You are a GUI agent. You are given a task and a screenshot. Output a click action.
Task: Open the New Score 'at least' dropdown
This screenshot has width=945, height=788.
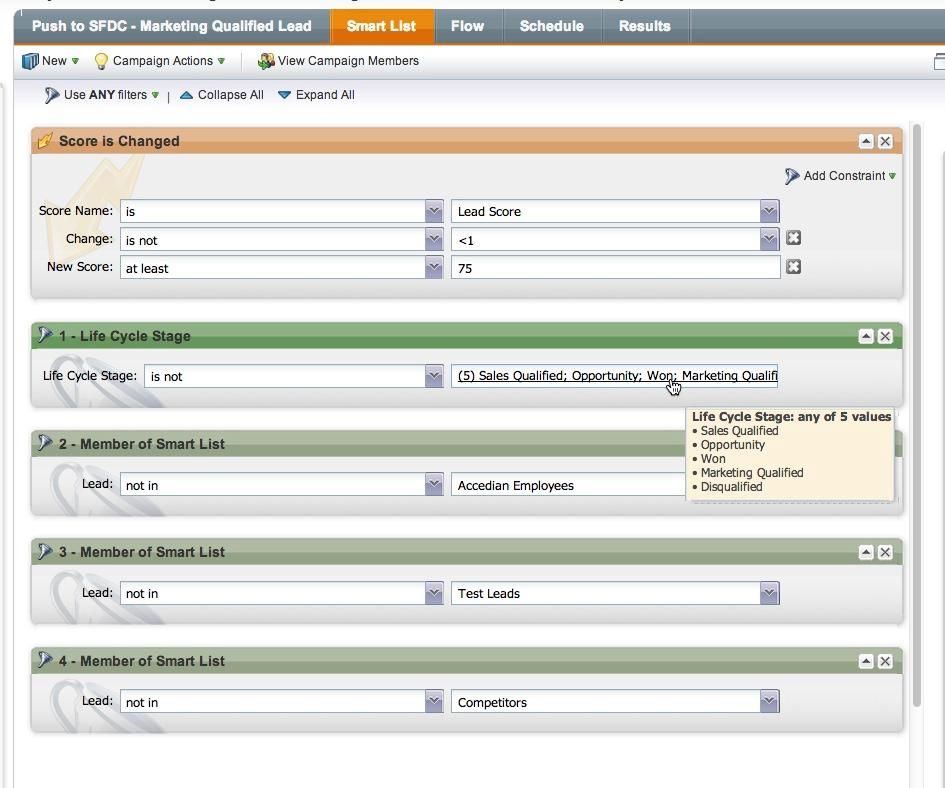tap(434, 268)
